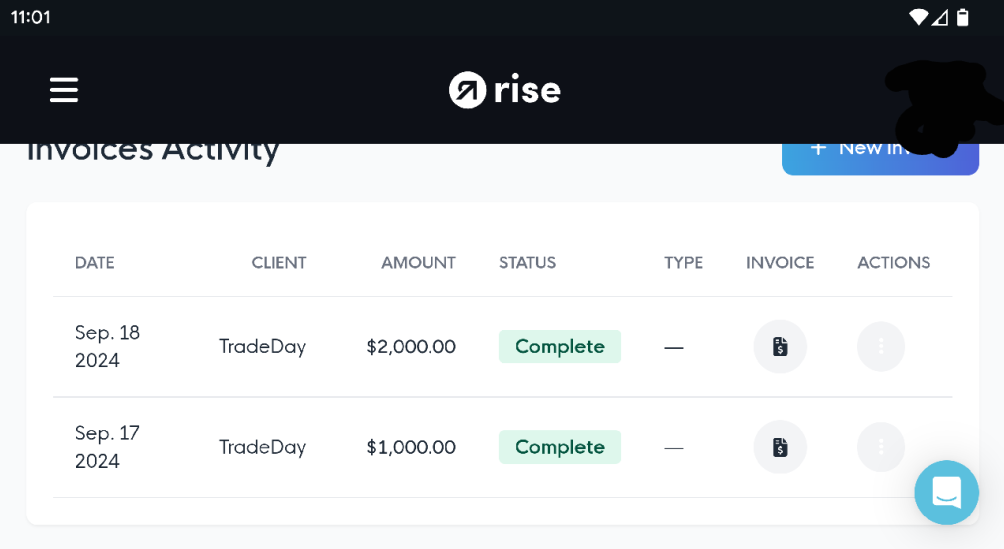This screenshot has width=1004, height=549.
Task: Open actions menu for $1,000.00 invoice
Action: [881, 447]
